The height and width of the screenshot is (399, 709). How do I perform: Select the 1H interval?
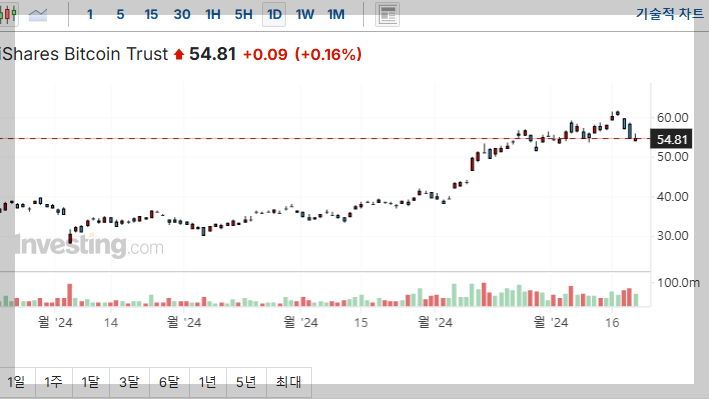(213, 14)
